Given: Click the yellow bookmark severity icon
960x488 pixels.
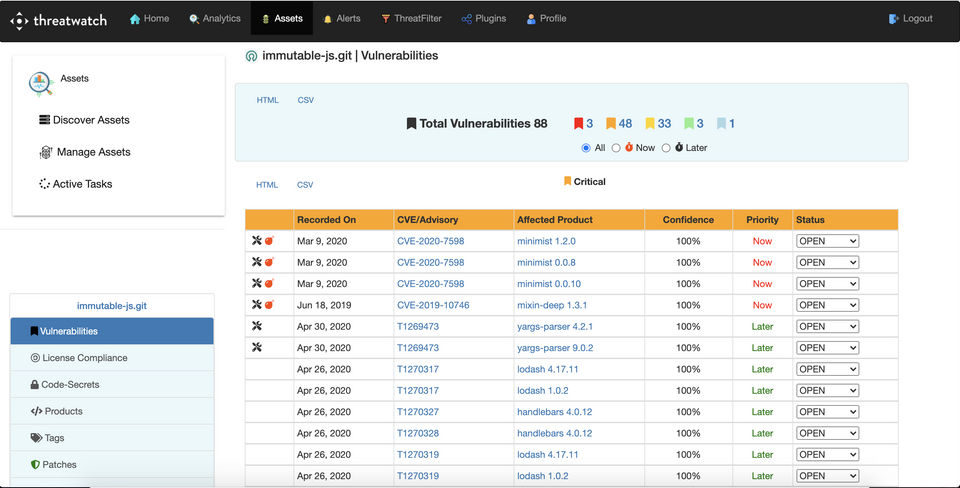Looking at the screenshot, I should (x=650, y=124).
